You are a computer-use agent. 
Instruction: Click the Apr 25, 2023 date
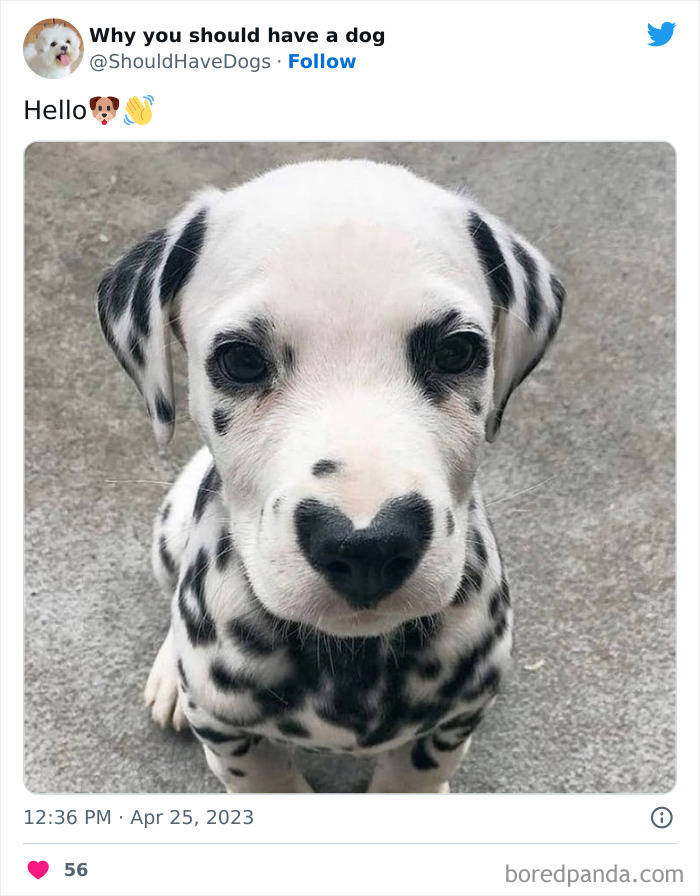click(192, 817)
